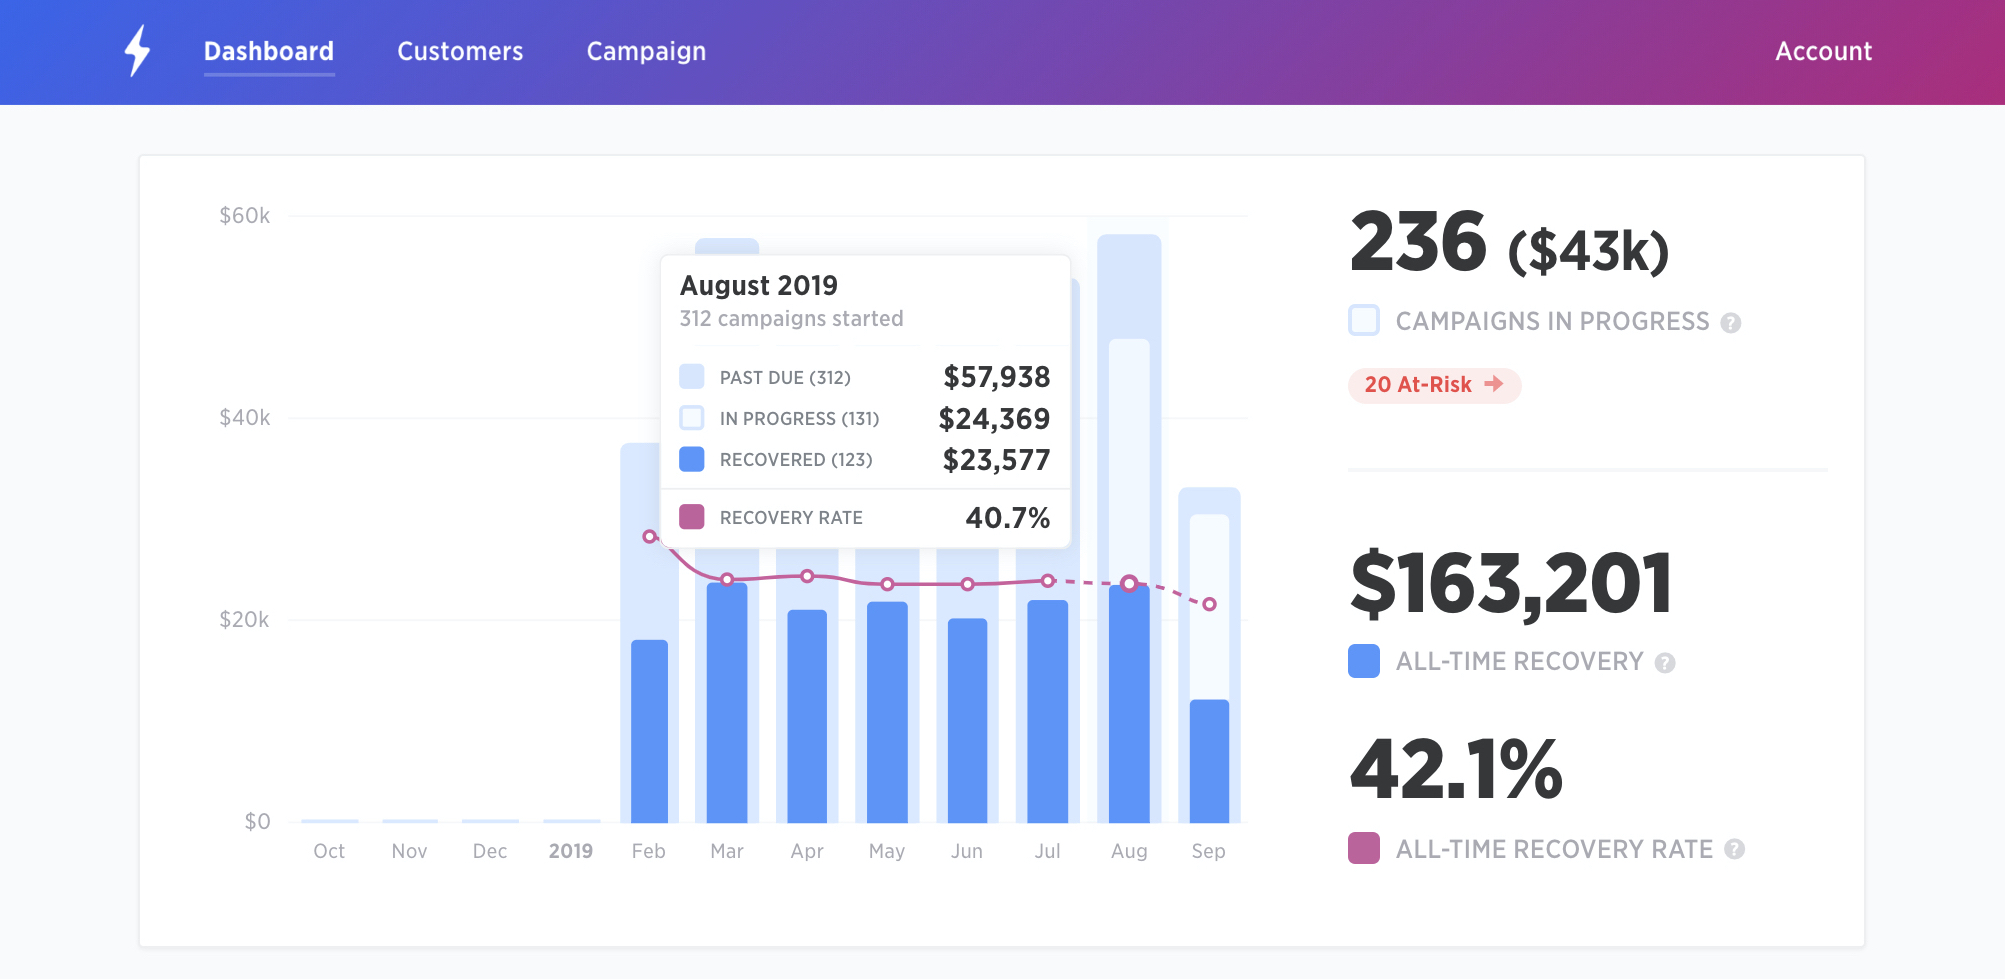
Task: Click the All-Time Recovery help icon
Action: [x=1663, y=661]
